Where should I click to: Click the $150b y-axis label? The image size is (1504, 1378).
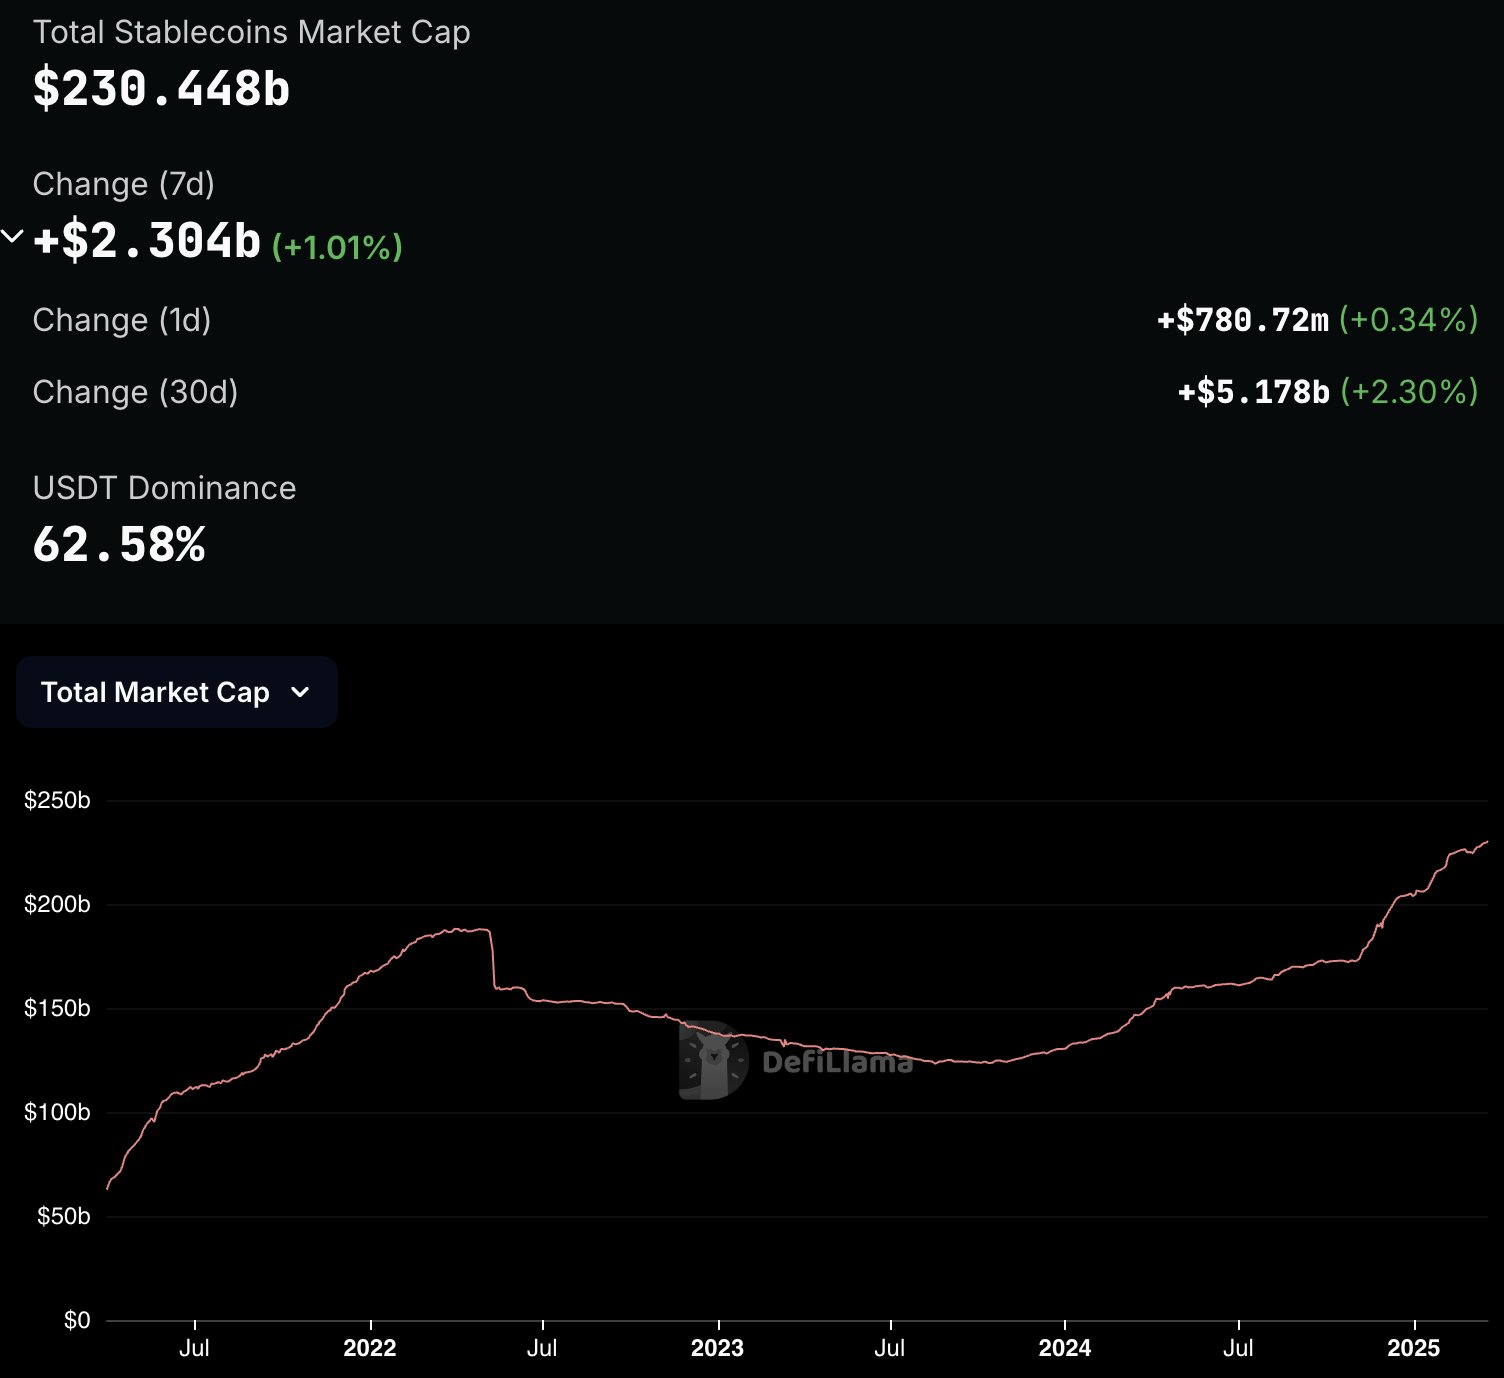coord(57,1008)
